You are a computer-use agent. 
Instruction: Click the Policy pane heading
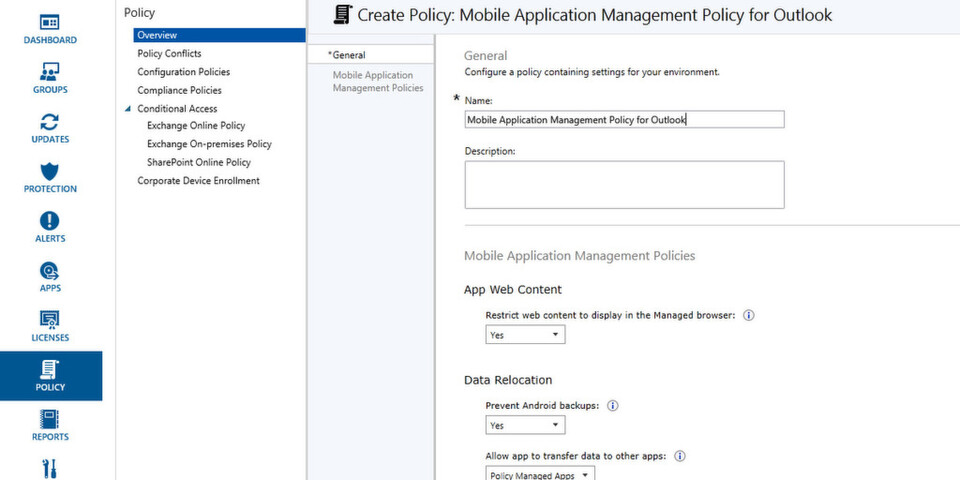[139, 12]
